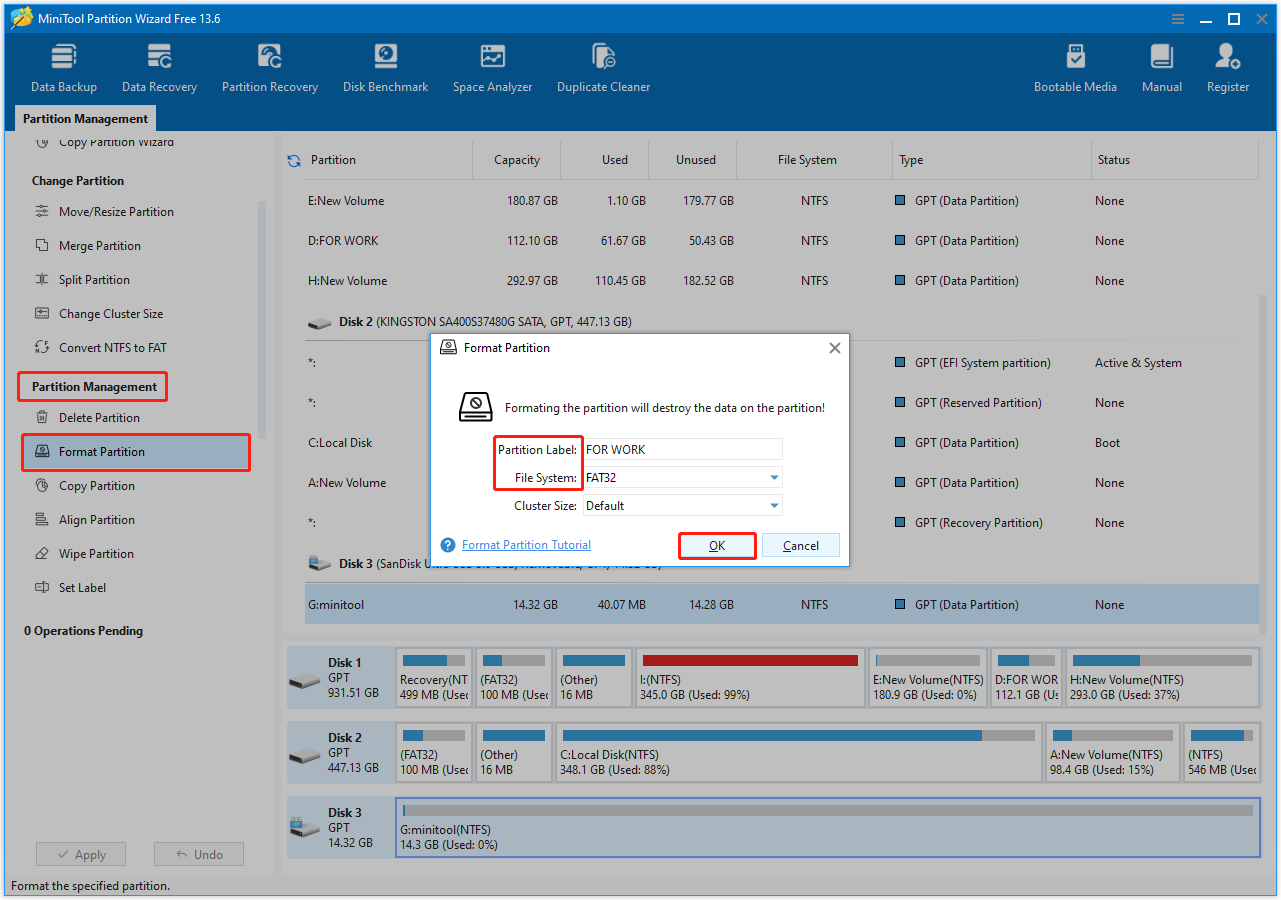Cancel the Format Partition dialog

800,545
